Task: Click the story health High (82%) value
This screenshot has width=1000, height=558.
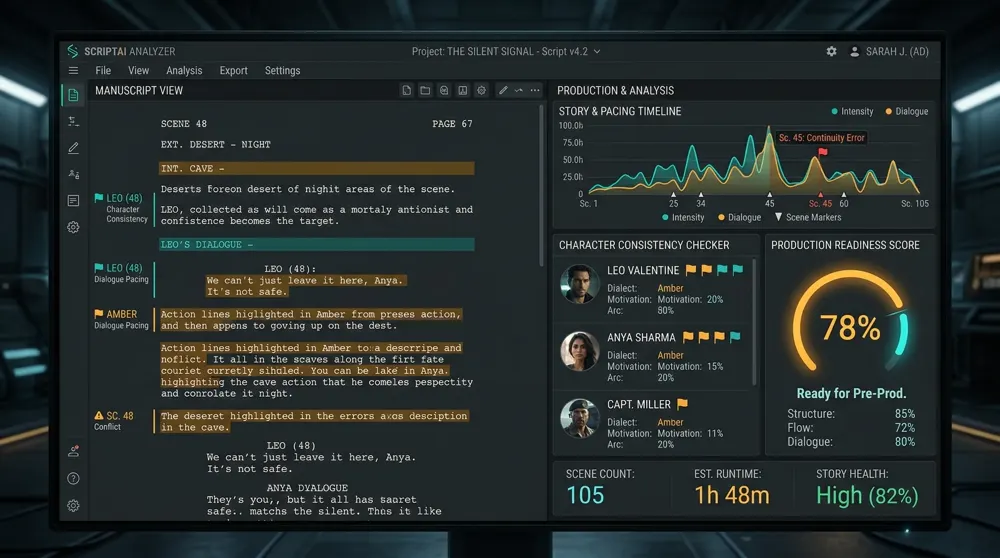Action: [867, 496]
